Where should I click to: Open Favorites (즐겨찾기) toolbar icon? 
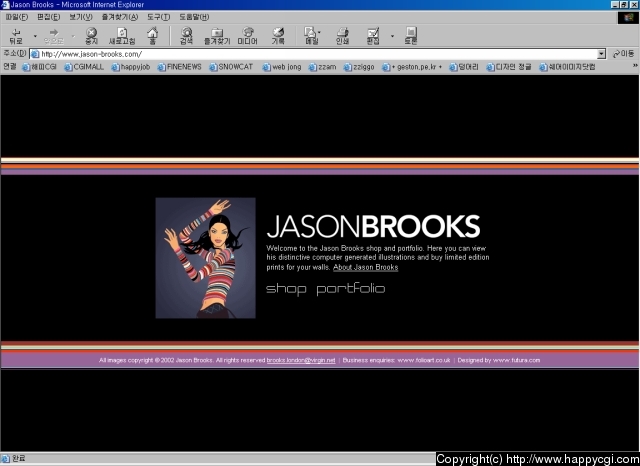(217, 36)
